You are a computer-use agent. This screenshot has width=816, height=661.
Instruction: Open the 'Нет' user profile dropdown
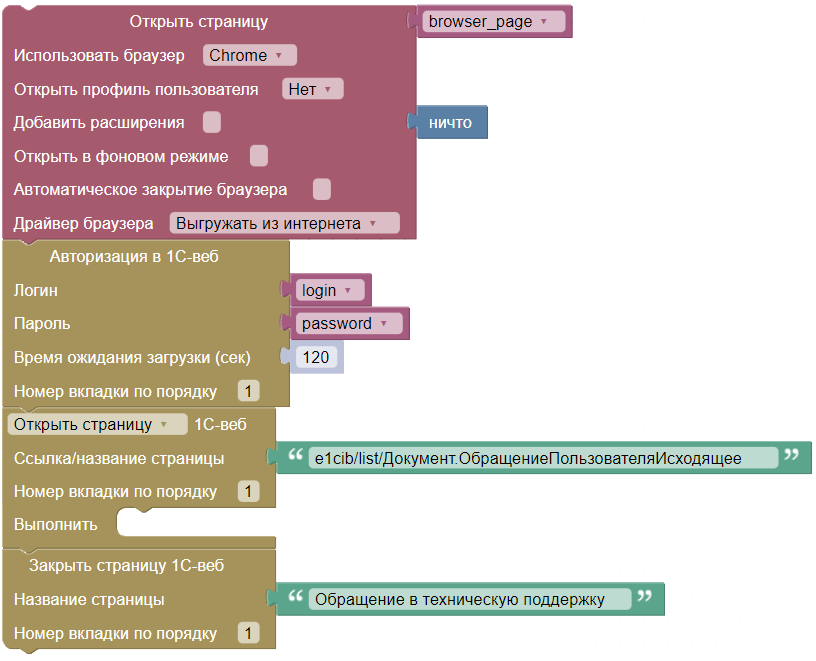pyautogui.click(x=313, y=89)
